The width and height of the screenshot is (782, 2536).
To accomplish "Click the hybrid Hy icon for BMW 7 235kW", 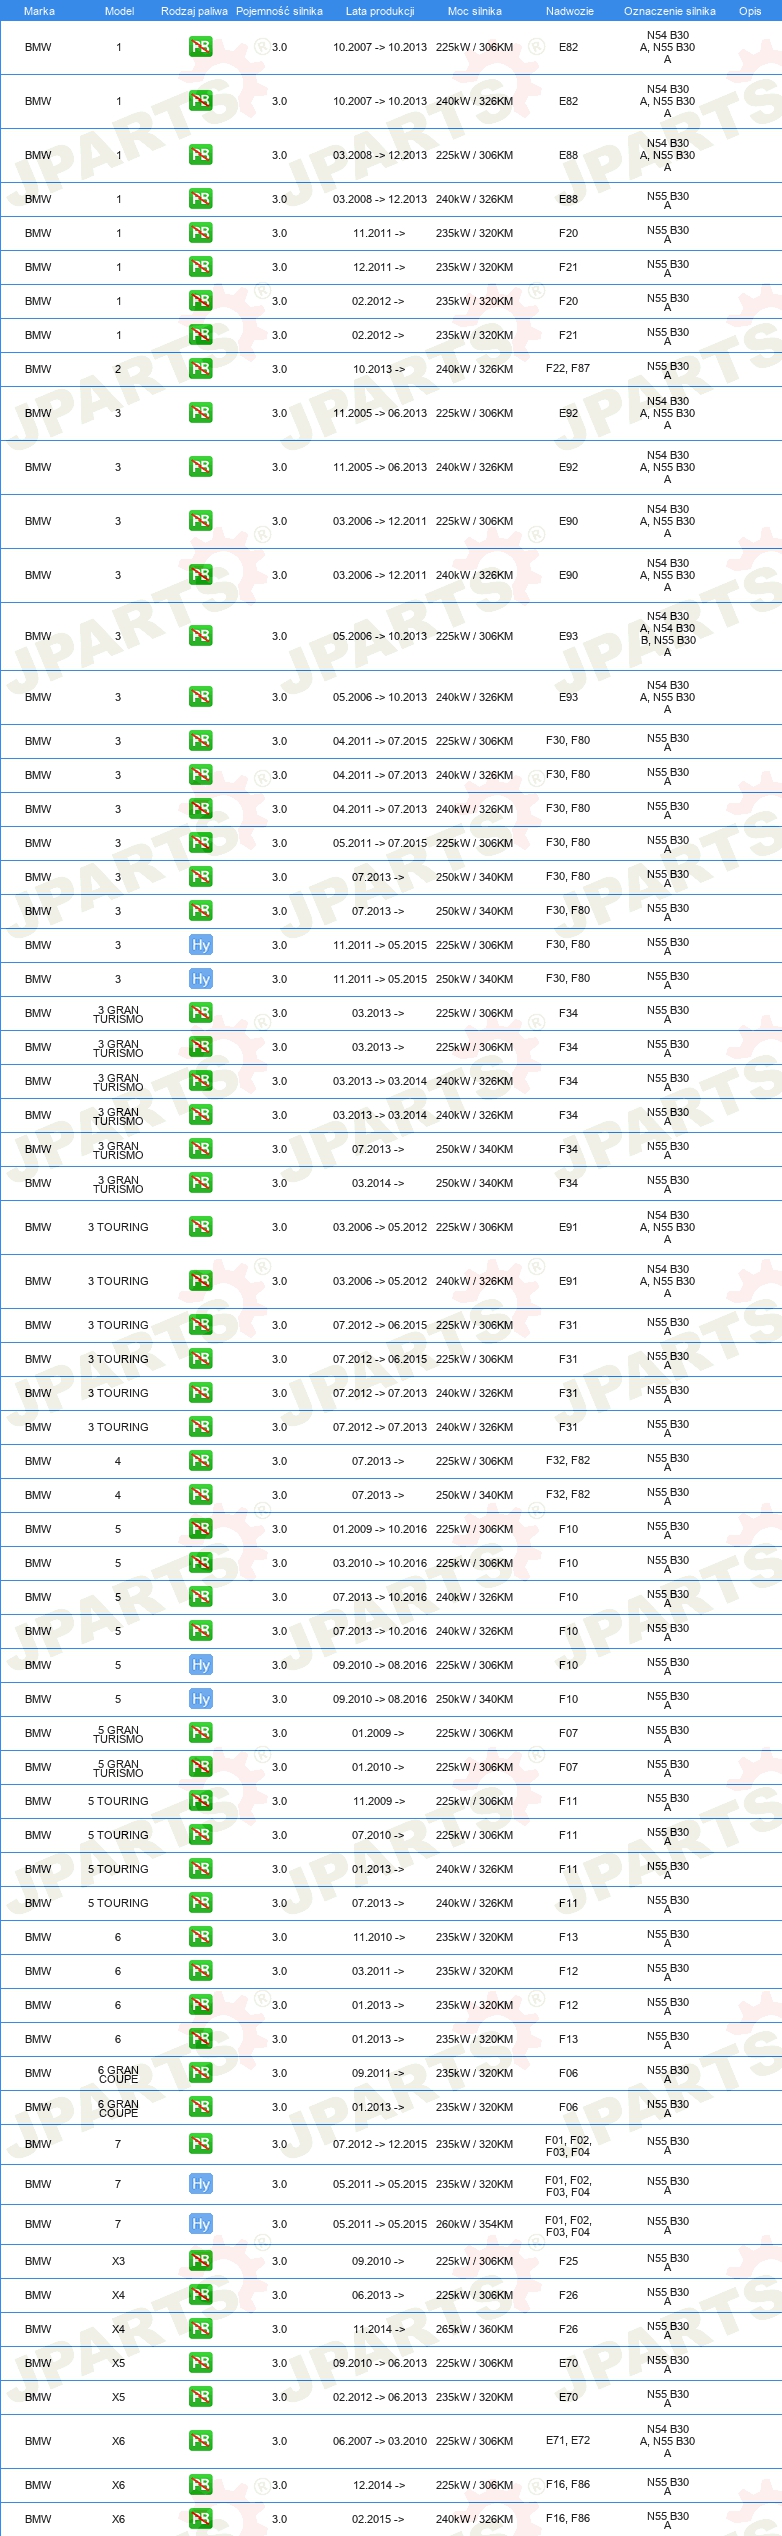I will click(x=200, y=2184).
